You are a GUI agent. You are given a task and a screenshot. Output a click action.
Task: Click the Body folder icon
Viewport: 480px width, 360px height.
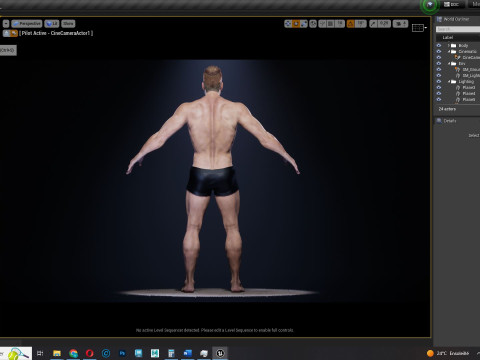[x=454, y=46]
